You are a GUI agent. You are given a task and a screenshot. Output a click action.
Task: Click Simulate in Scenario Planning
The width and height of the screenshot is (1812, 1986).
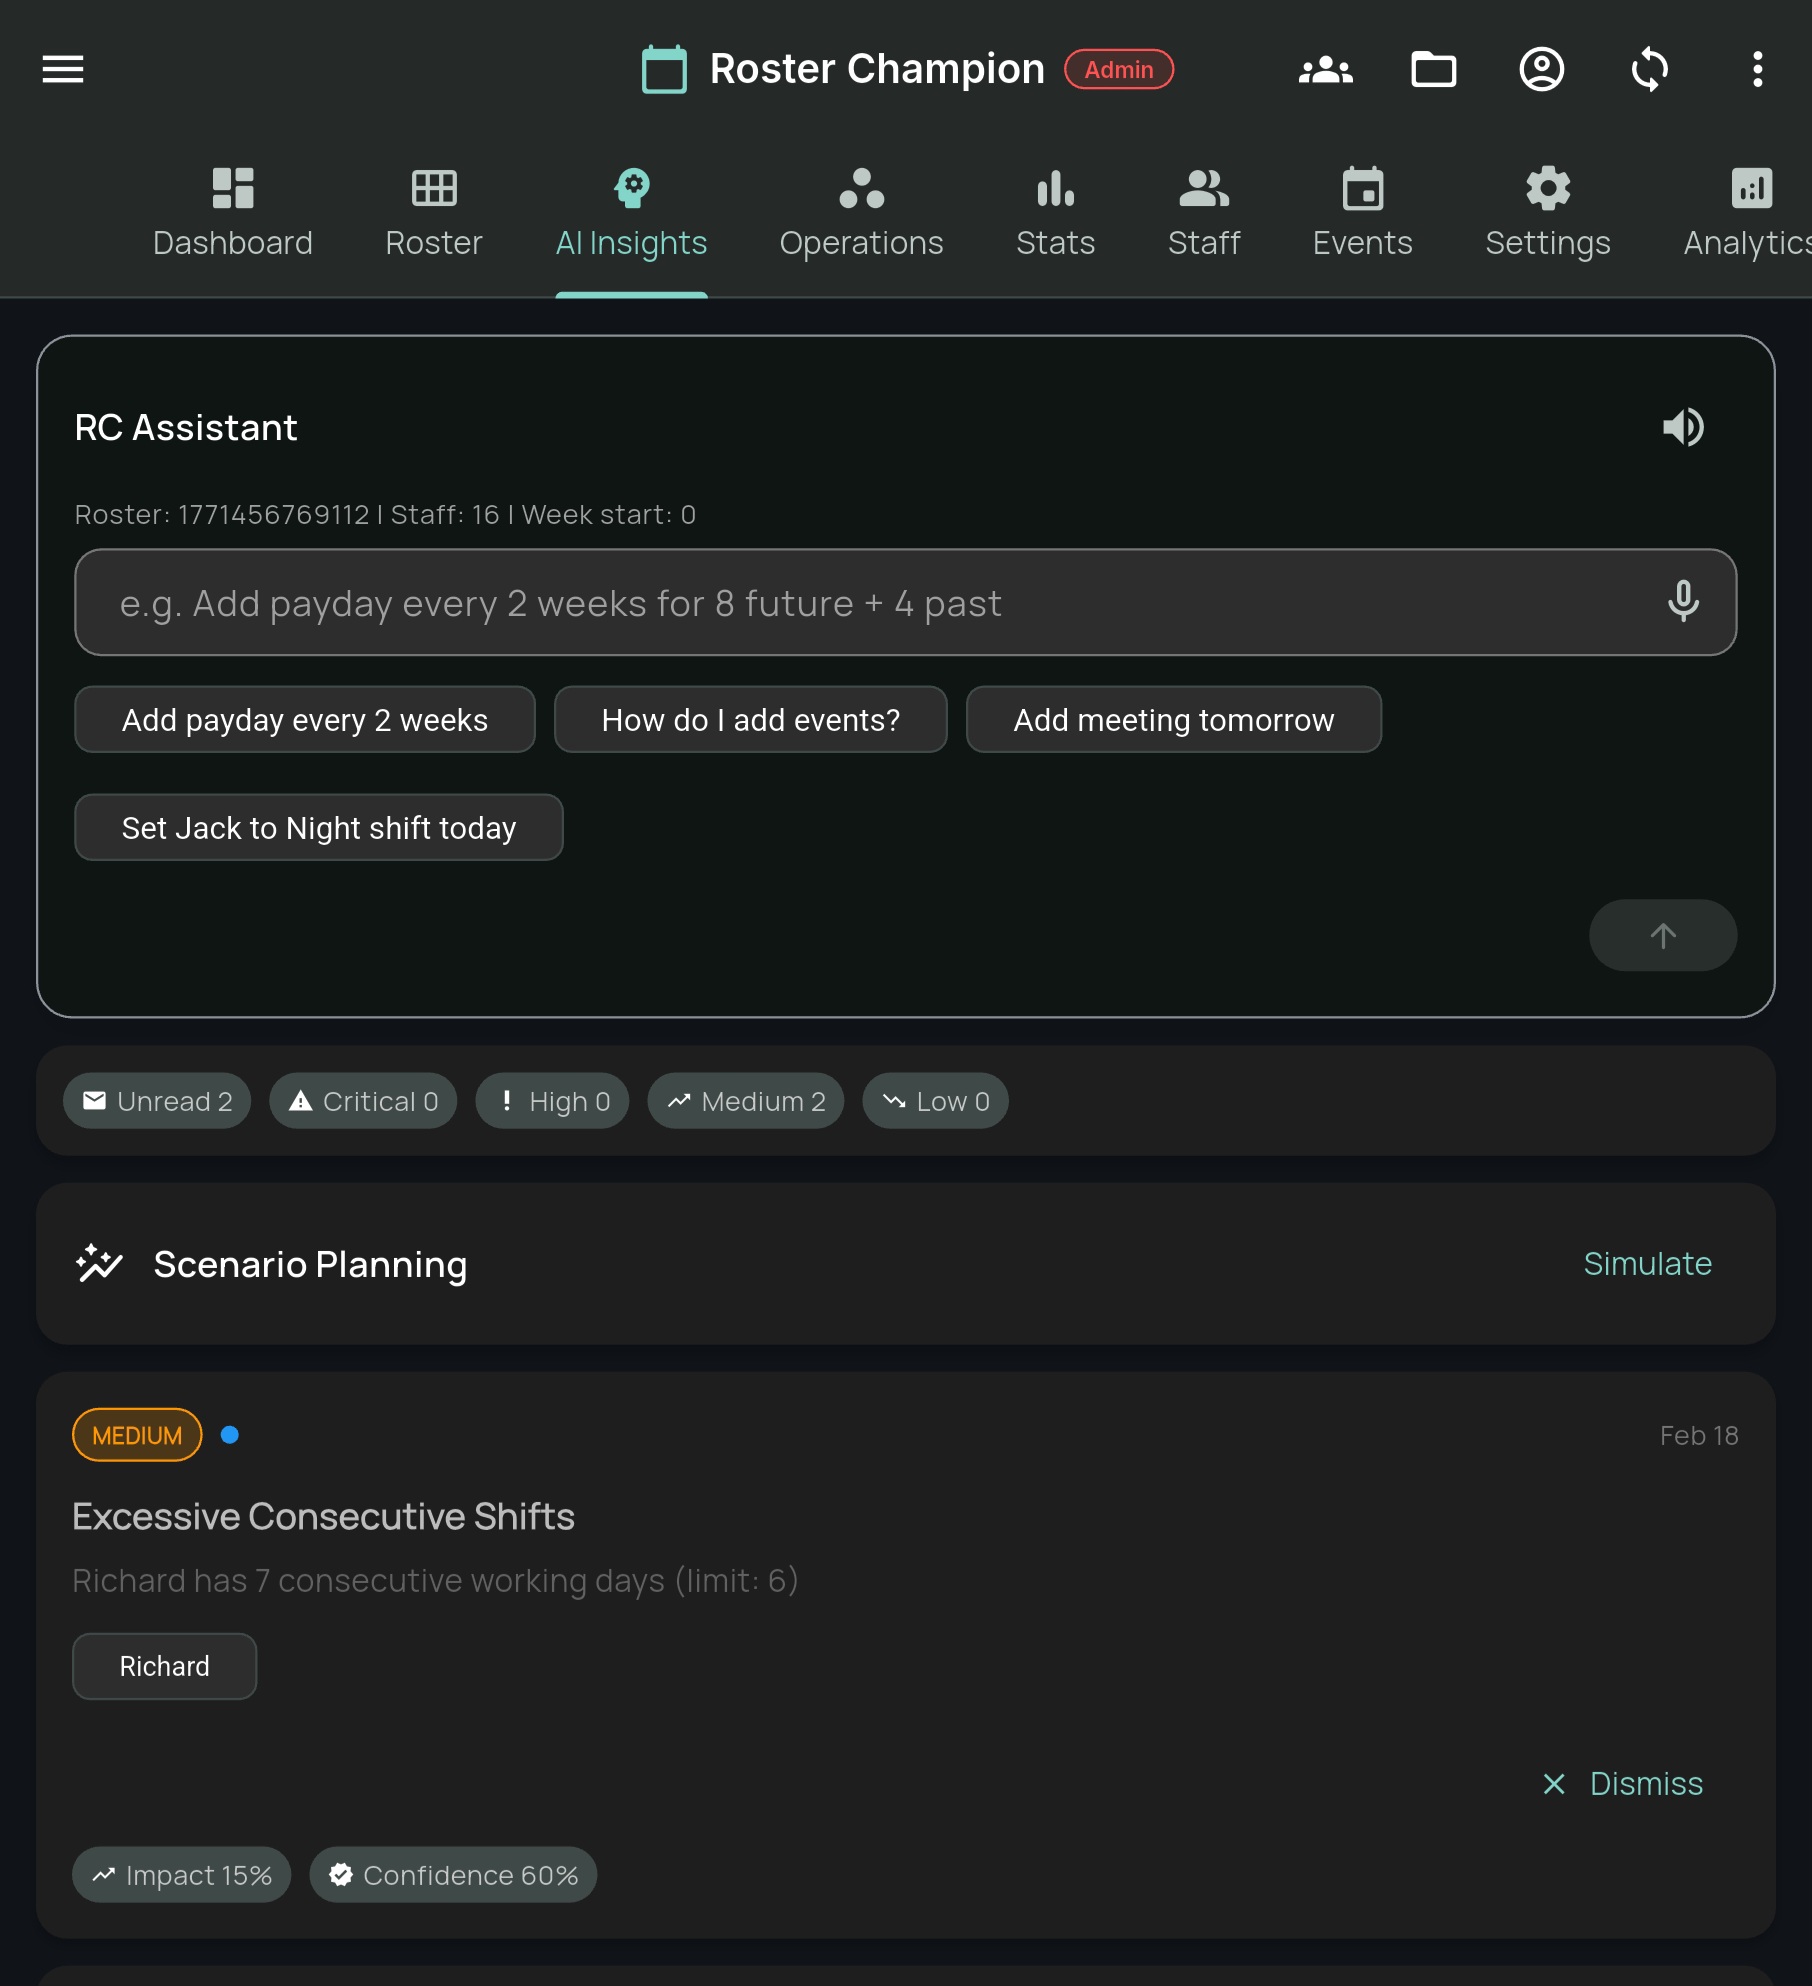pos(1647,1263)
